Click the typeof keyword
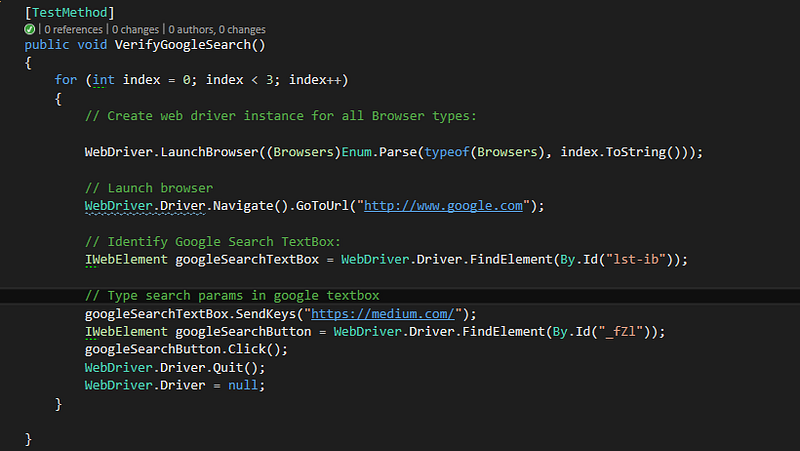Viewport: 800px width, 451px height. [x=447, y=152]
